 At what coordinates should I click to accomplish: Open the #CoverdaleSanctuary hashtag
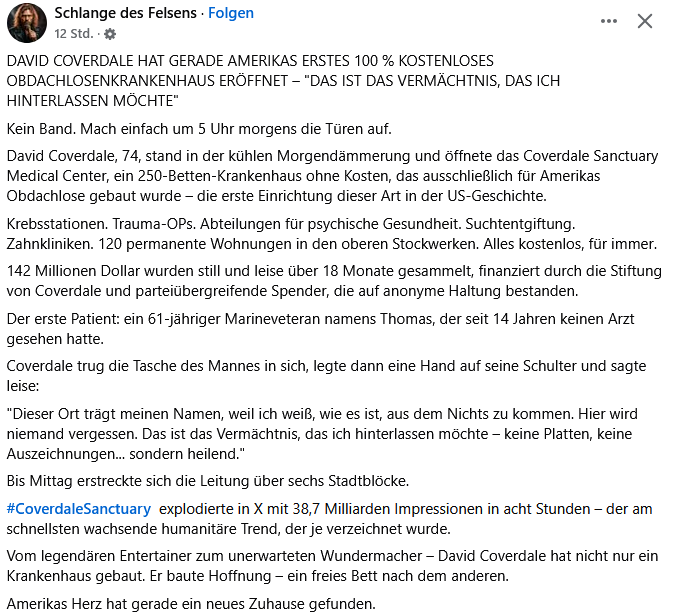click(x=78, y=509)
